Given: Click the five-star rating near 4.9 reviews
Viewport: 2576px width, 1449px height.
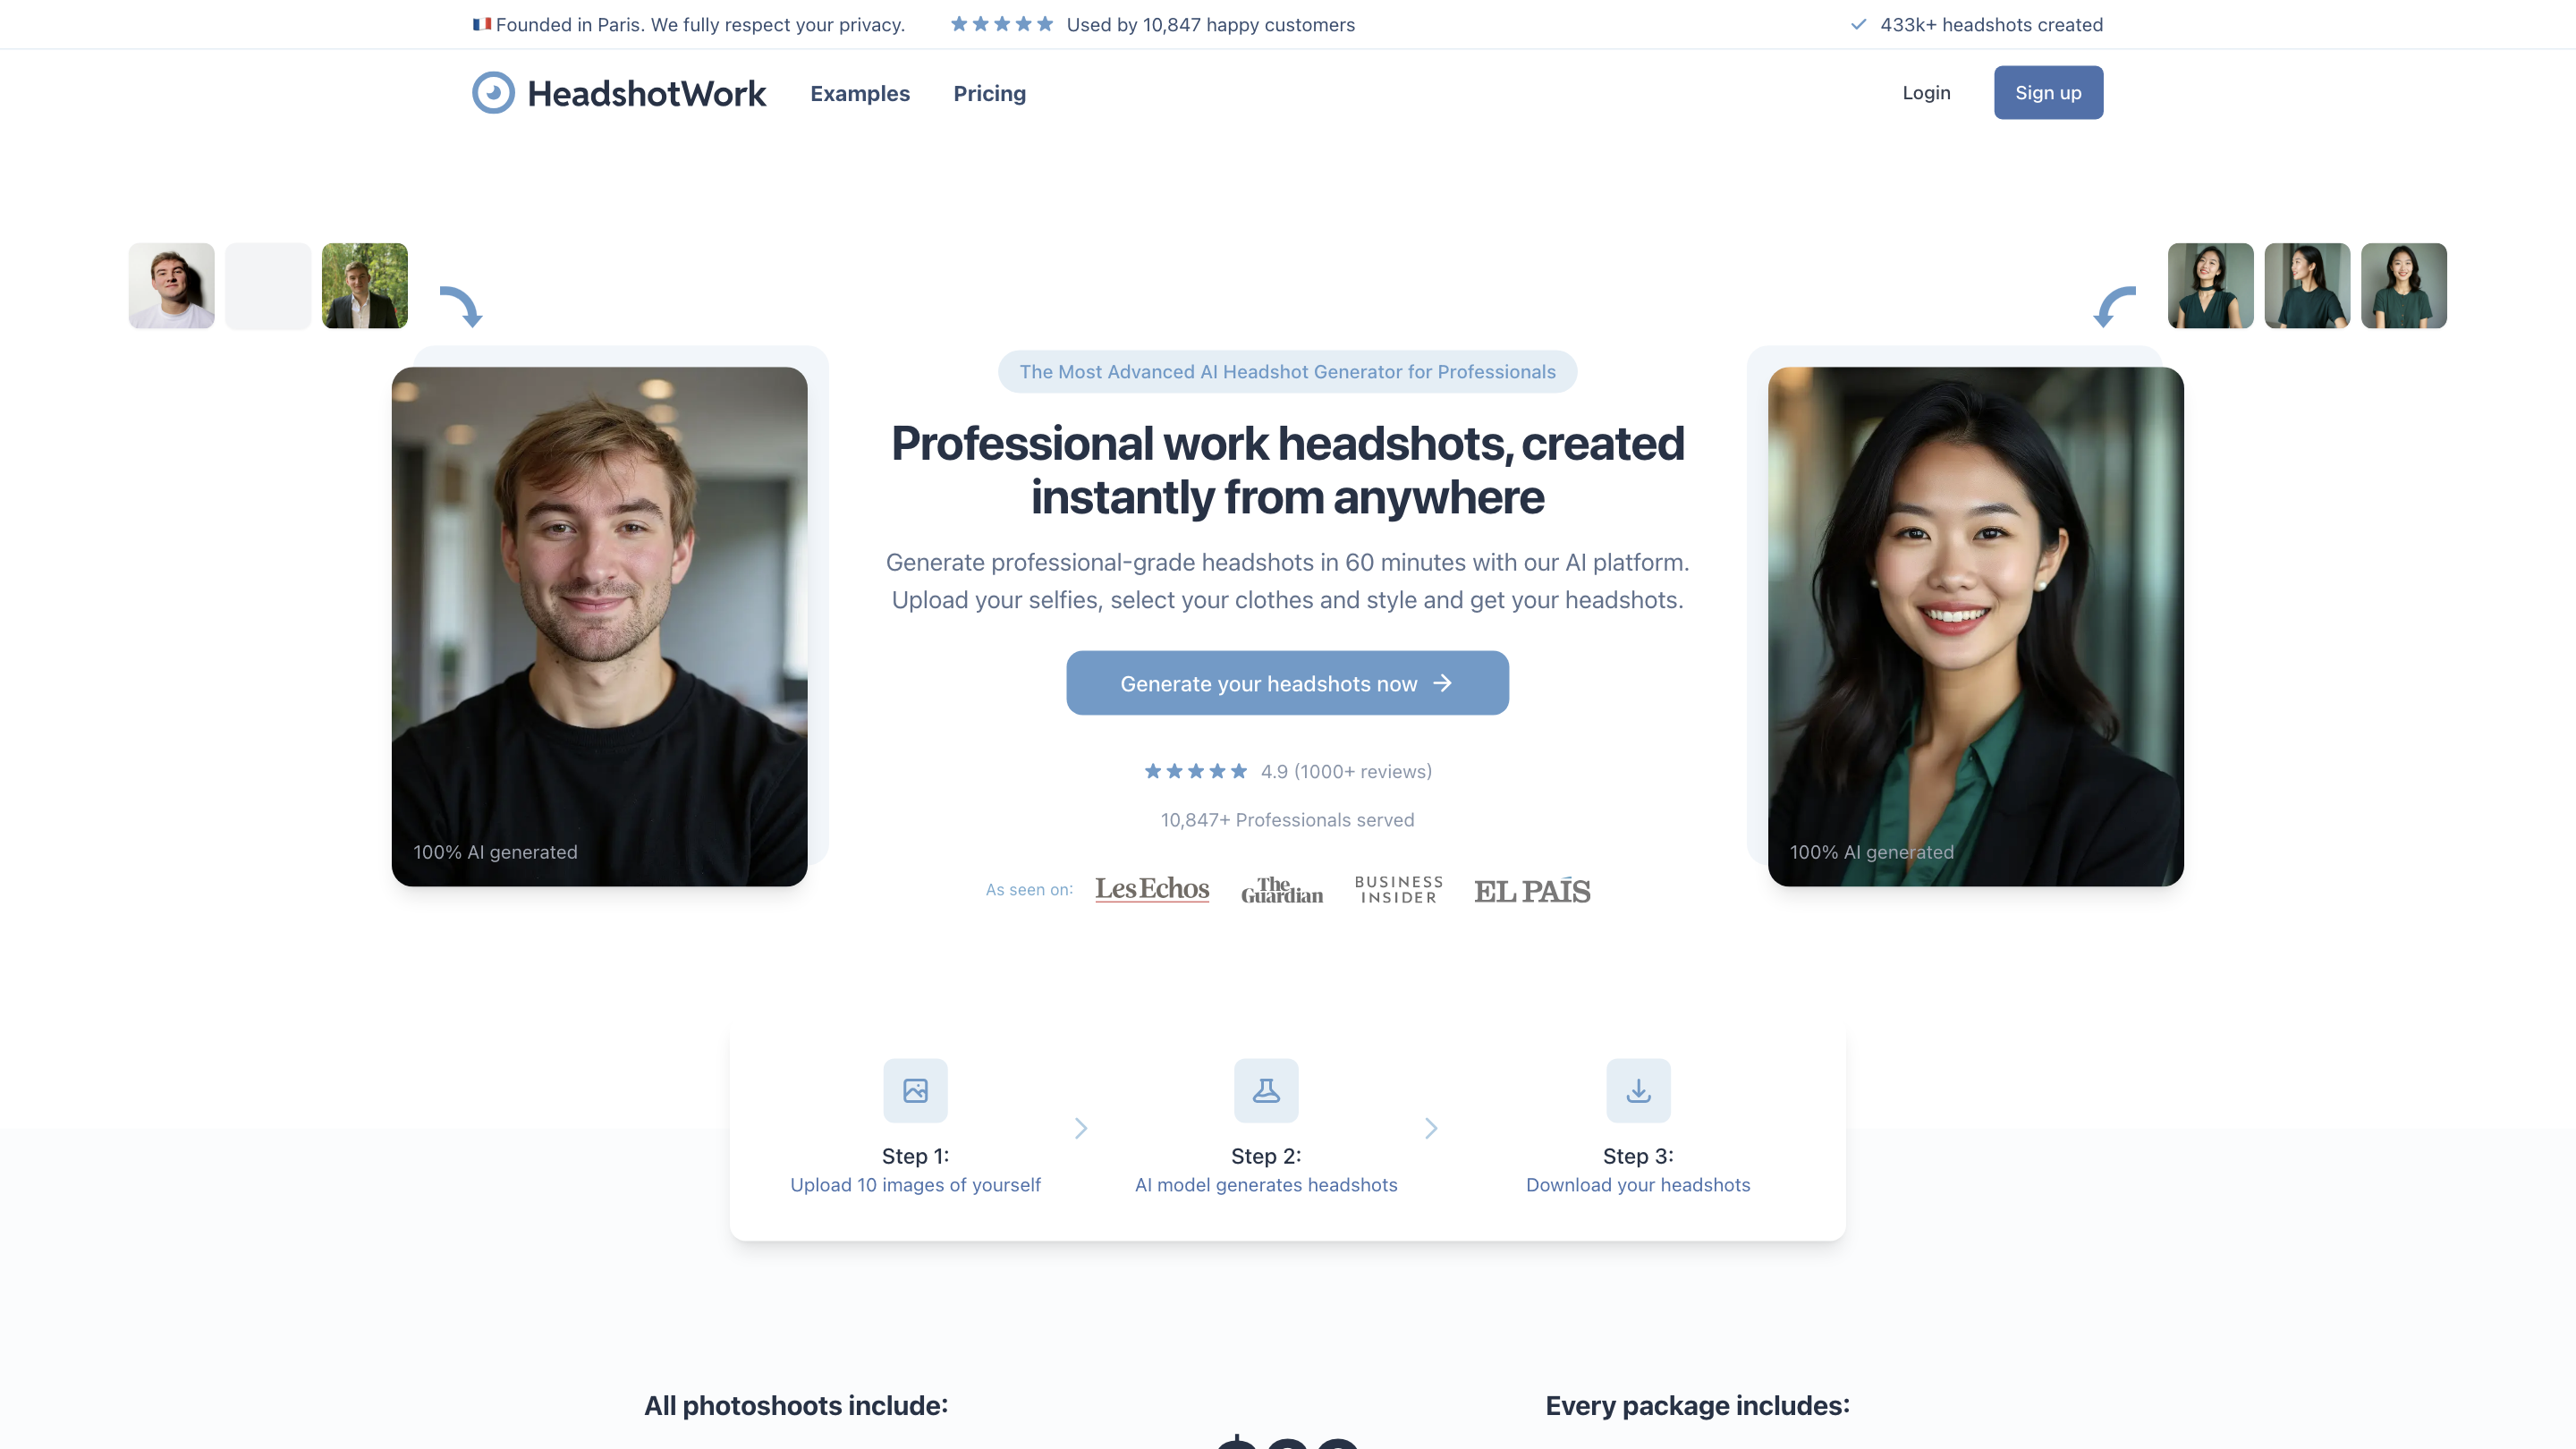Looking at the screenshot, I should pos(1196,771).
